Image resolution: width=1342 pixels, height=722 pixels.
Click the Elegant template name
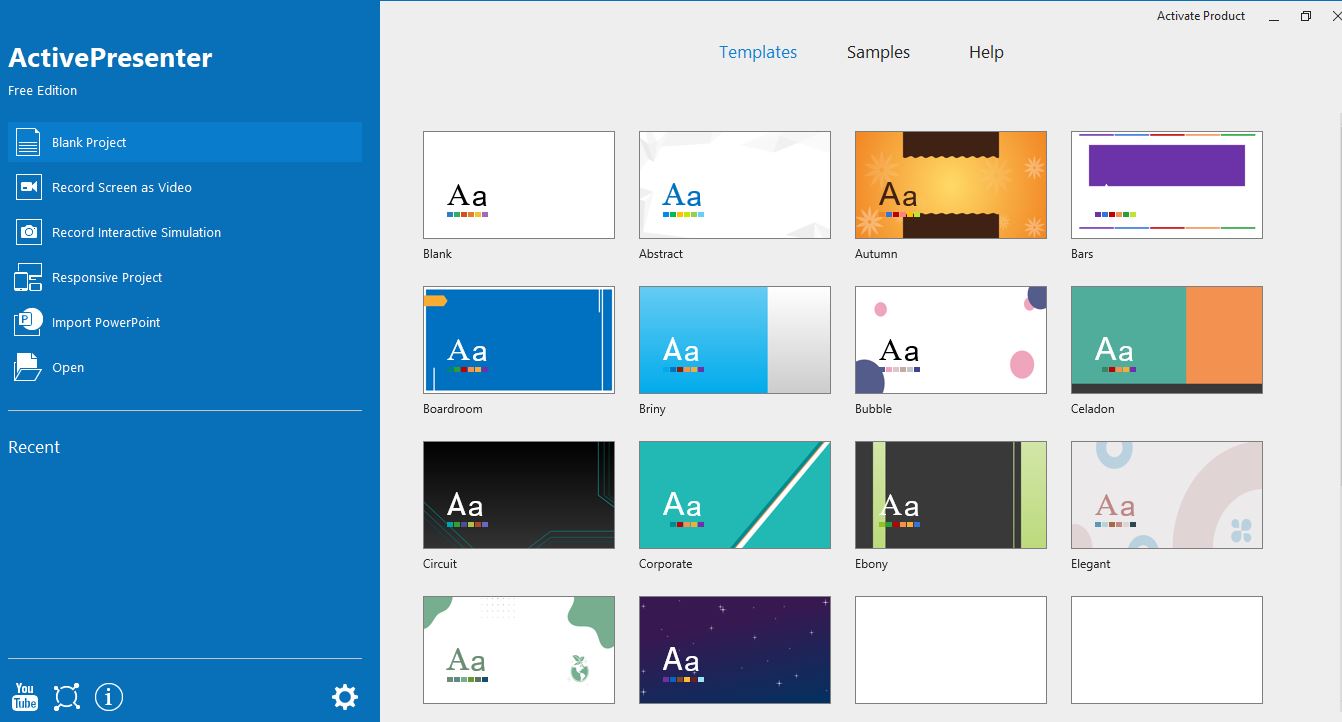pyautogui.click(x=1091, y=564)
